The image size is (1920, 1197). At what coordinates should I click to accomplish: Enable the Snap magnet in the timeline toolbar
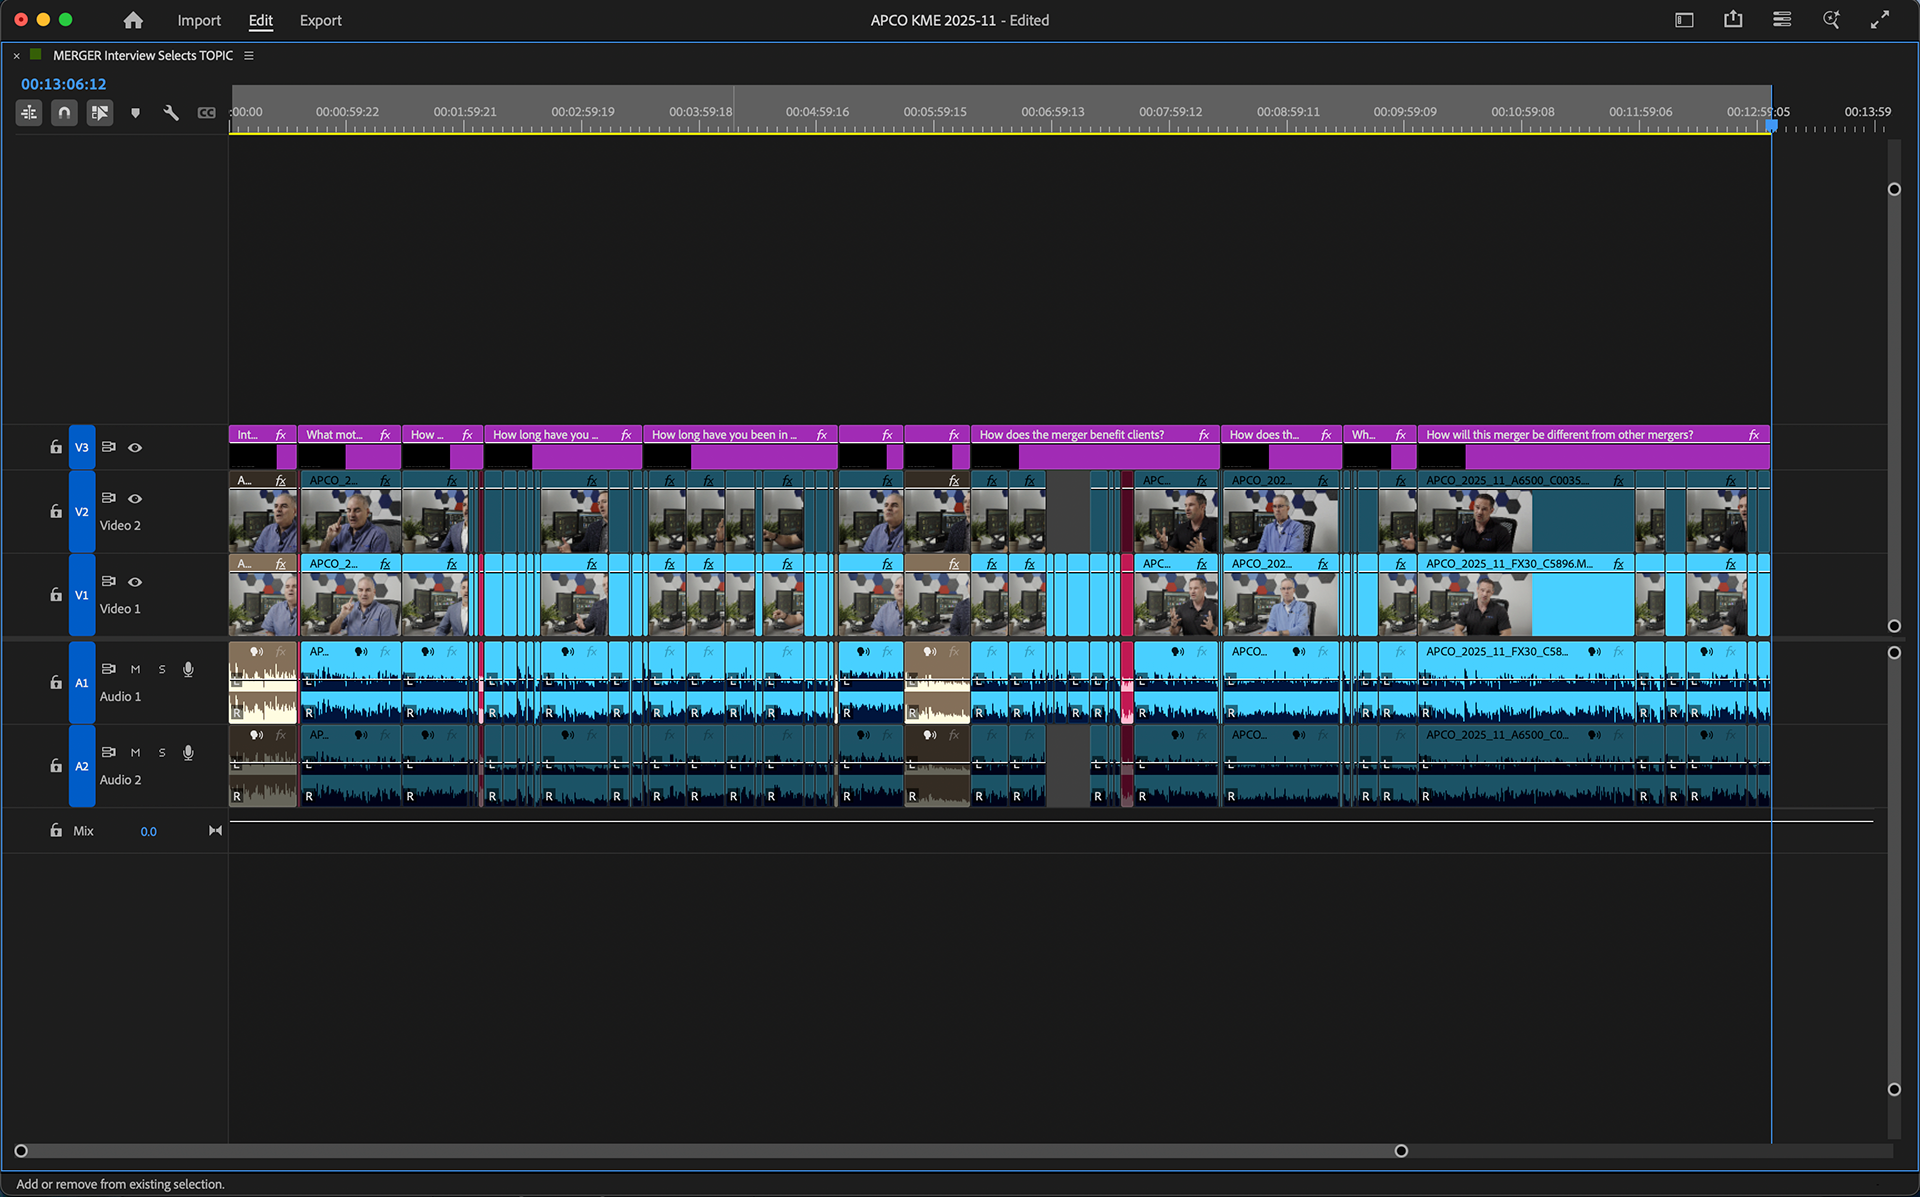tap(64, 112)
